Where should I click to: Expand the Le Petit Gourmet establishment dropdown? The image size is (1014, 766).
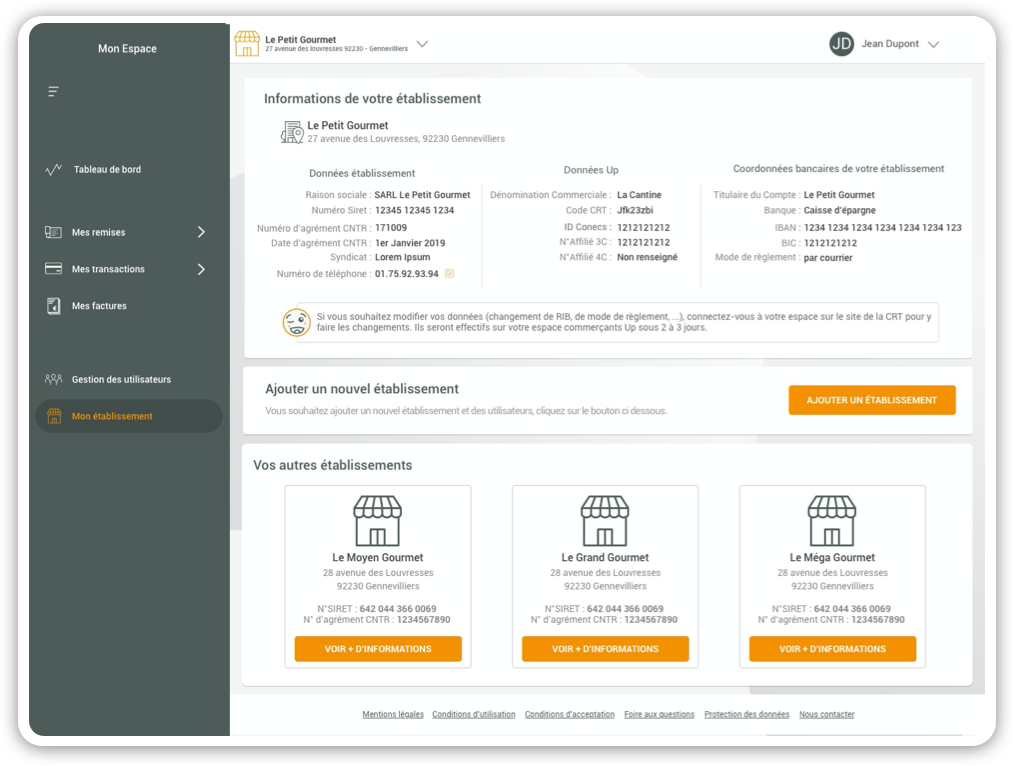tap(422, 44)
